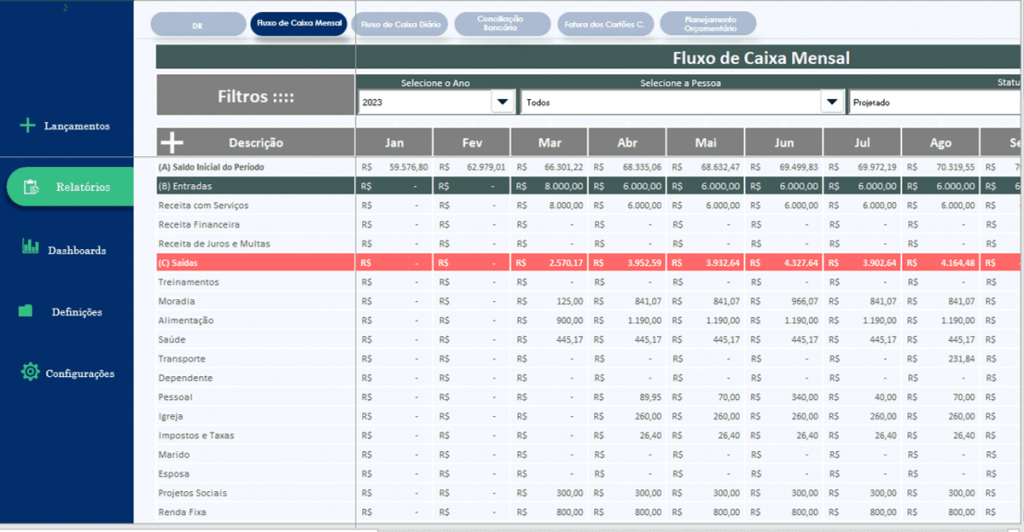Click the March Alimentação value 900,00

coord(569,321)
